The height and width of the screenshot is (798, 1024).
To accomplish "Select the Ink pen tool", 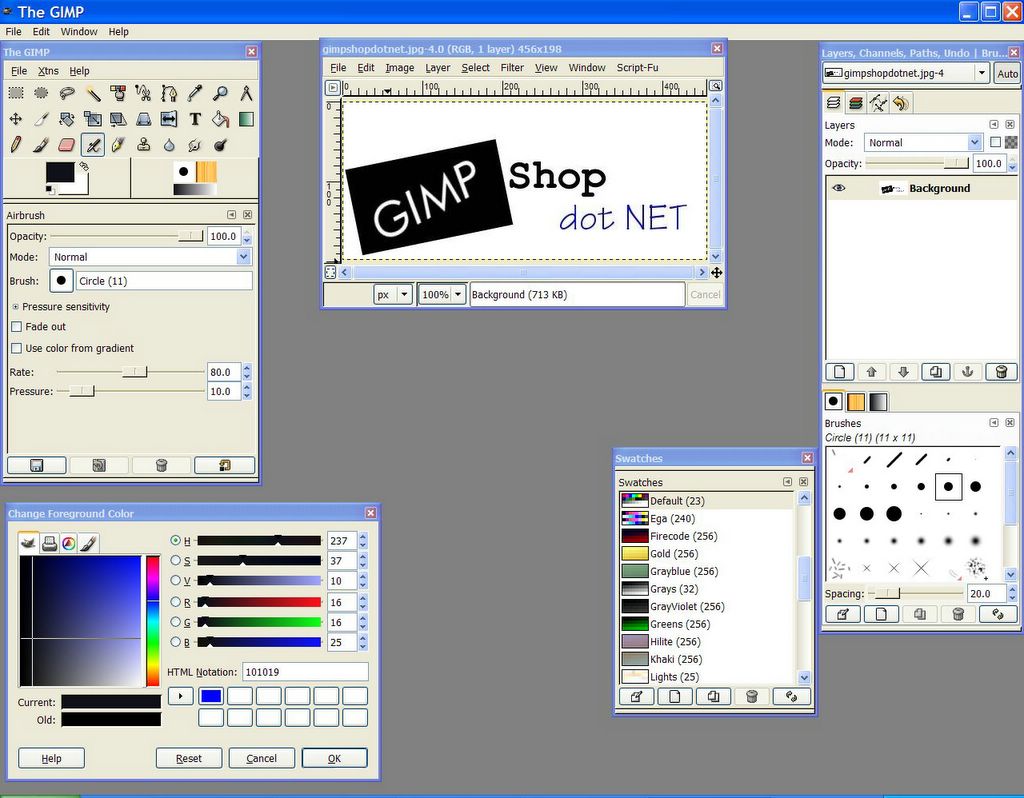I will pos(118,144).
